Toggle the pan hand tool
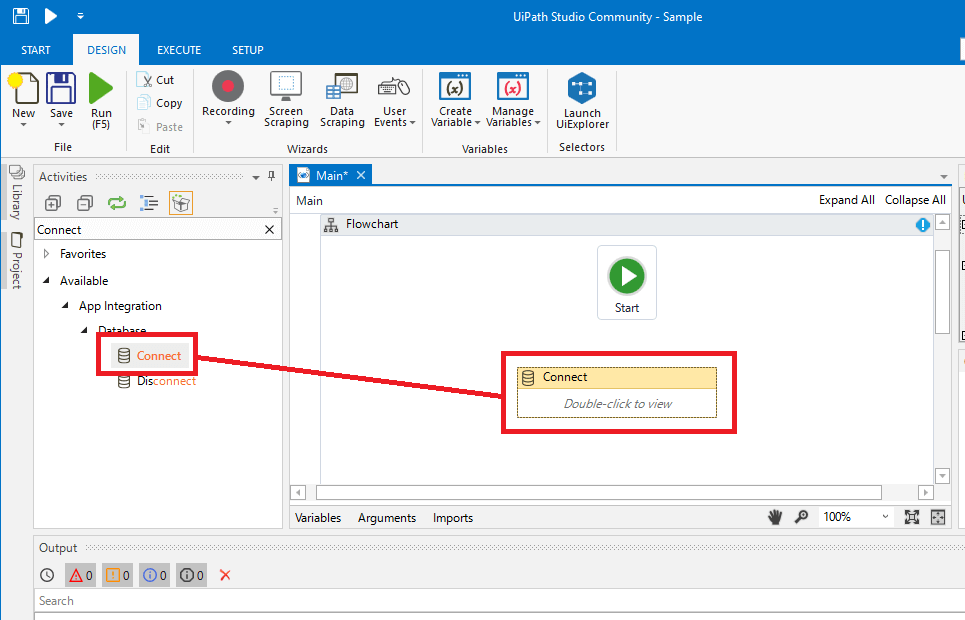The width and height of the screenshot is (965, 620). pyautogui.click(x=774, y=517)
